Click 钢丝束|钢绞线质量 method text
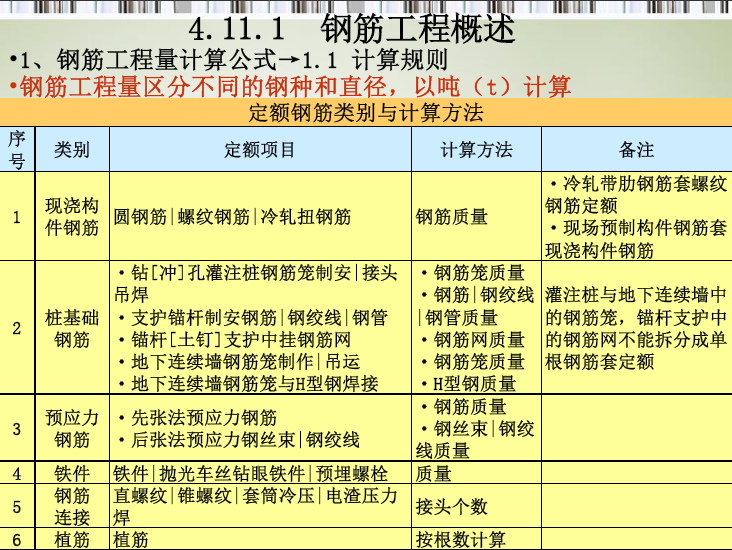Screen dimensions: 732x550 475,440
